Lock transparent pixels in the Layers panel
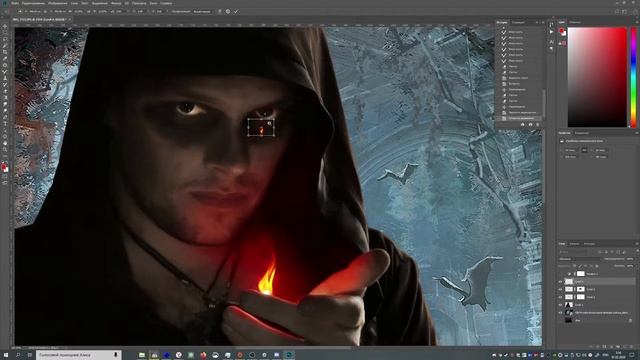 pyautogui.click(x=574, y=266)
